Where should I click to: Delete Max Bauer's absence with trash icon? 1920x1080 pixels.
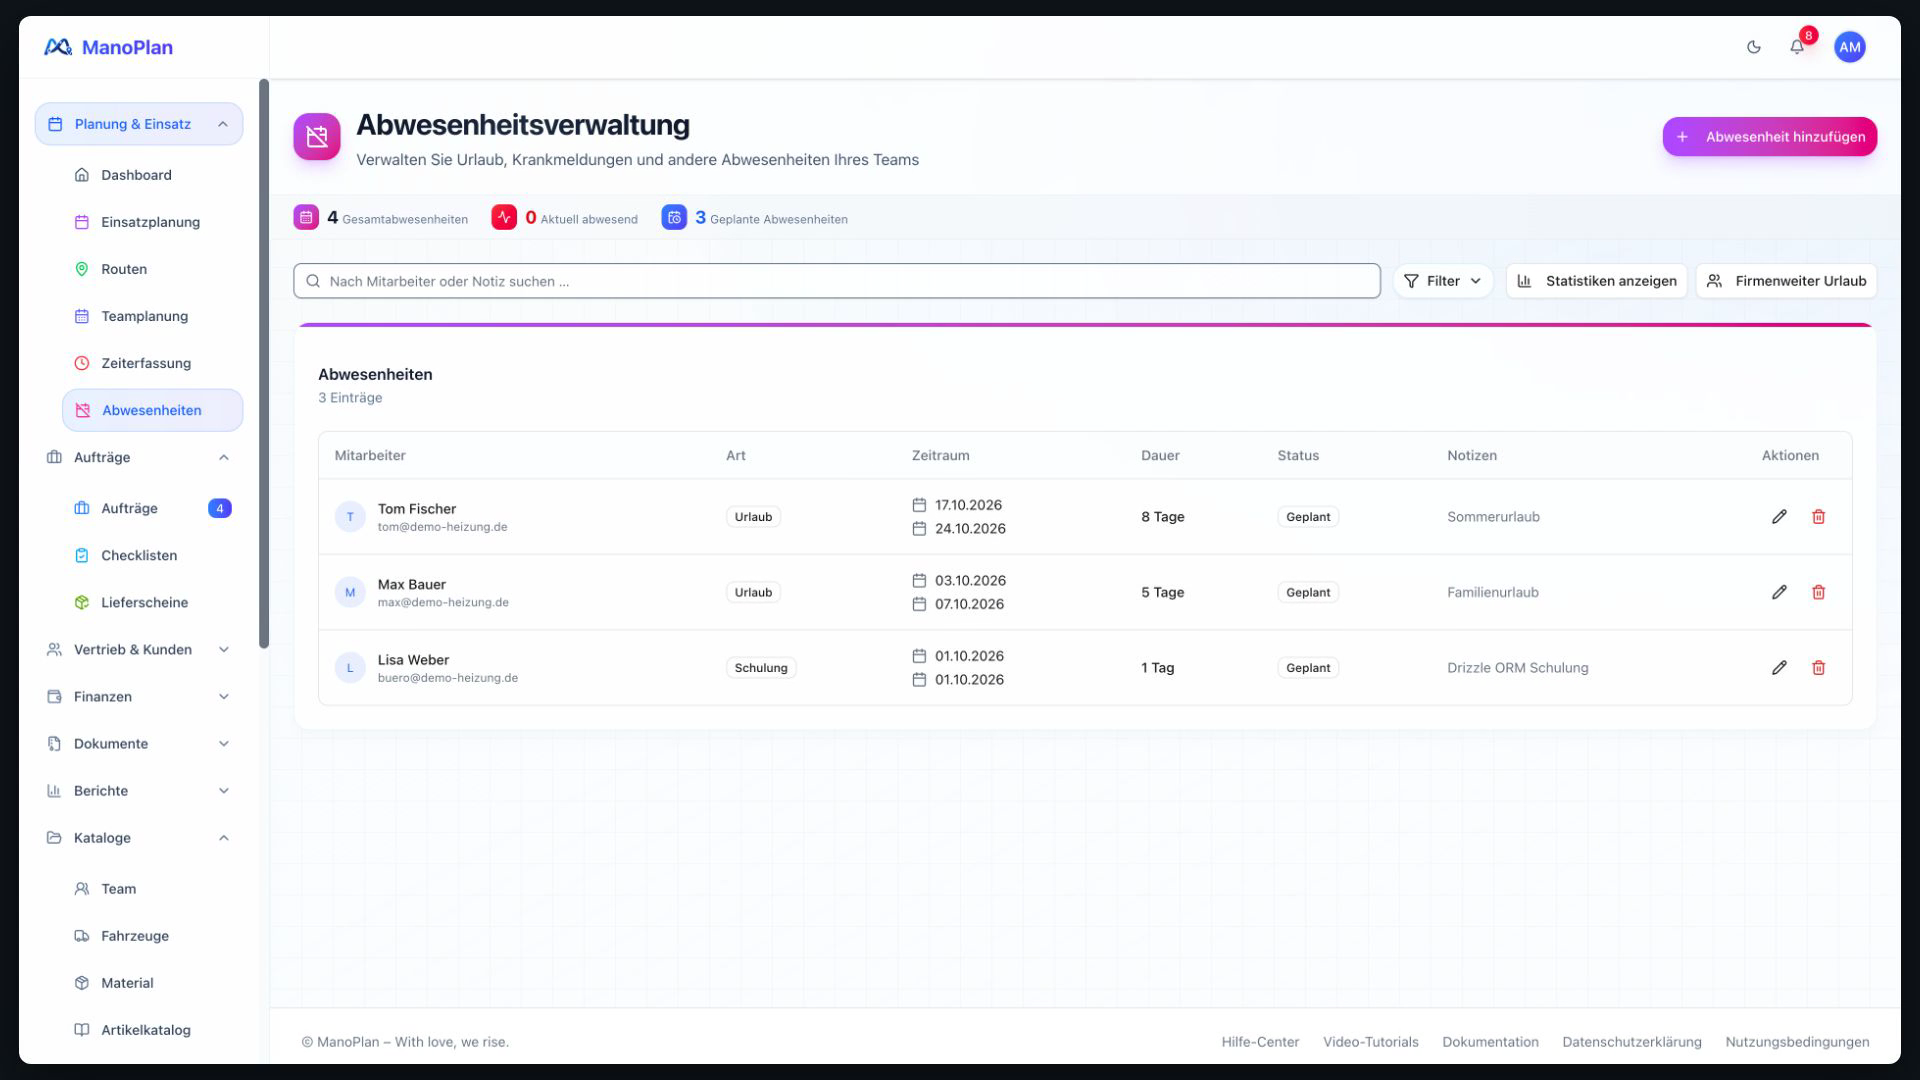point(1818,592)
